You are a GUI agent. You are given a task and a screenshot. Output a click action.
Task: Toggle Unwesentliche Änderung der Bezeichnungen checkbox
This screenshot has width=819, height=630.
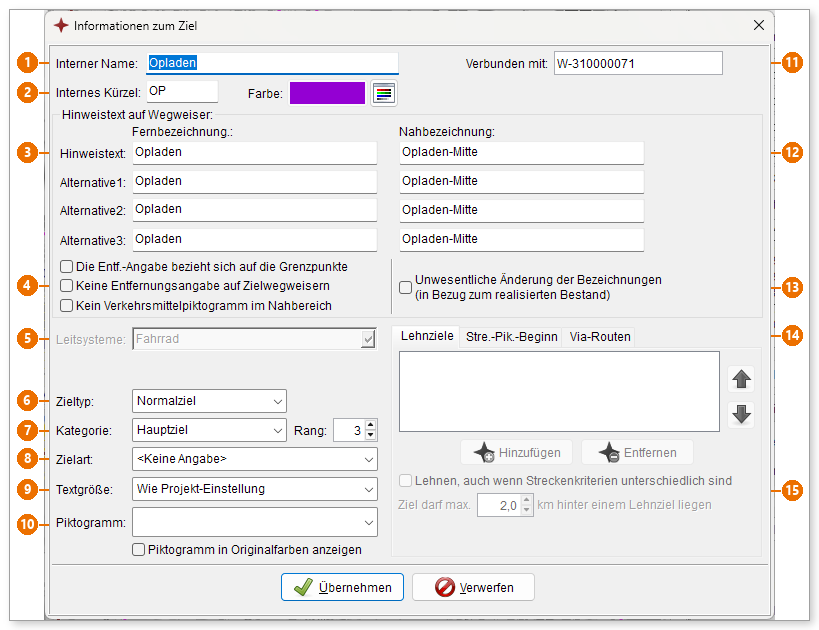click(x=405, y=287)
